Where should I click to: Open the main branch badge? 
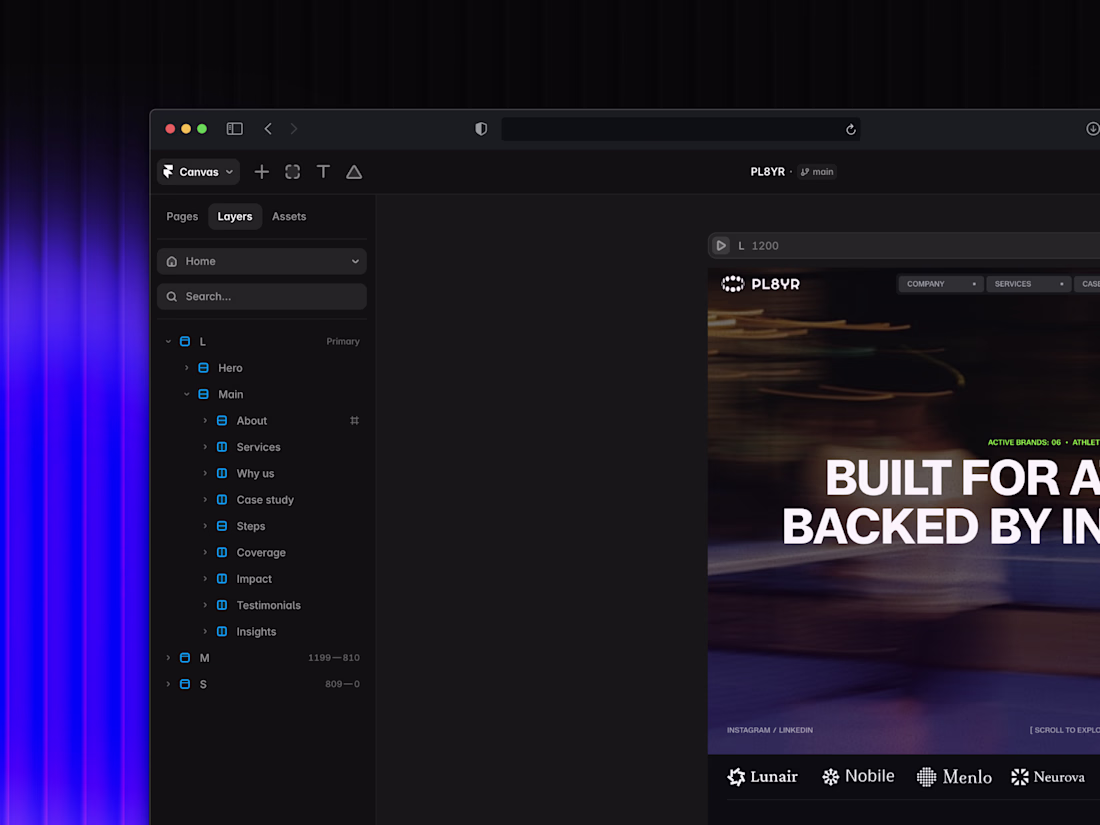[817, 172]
